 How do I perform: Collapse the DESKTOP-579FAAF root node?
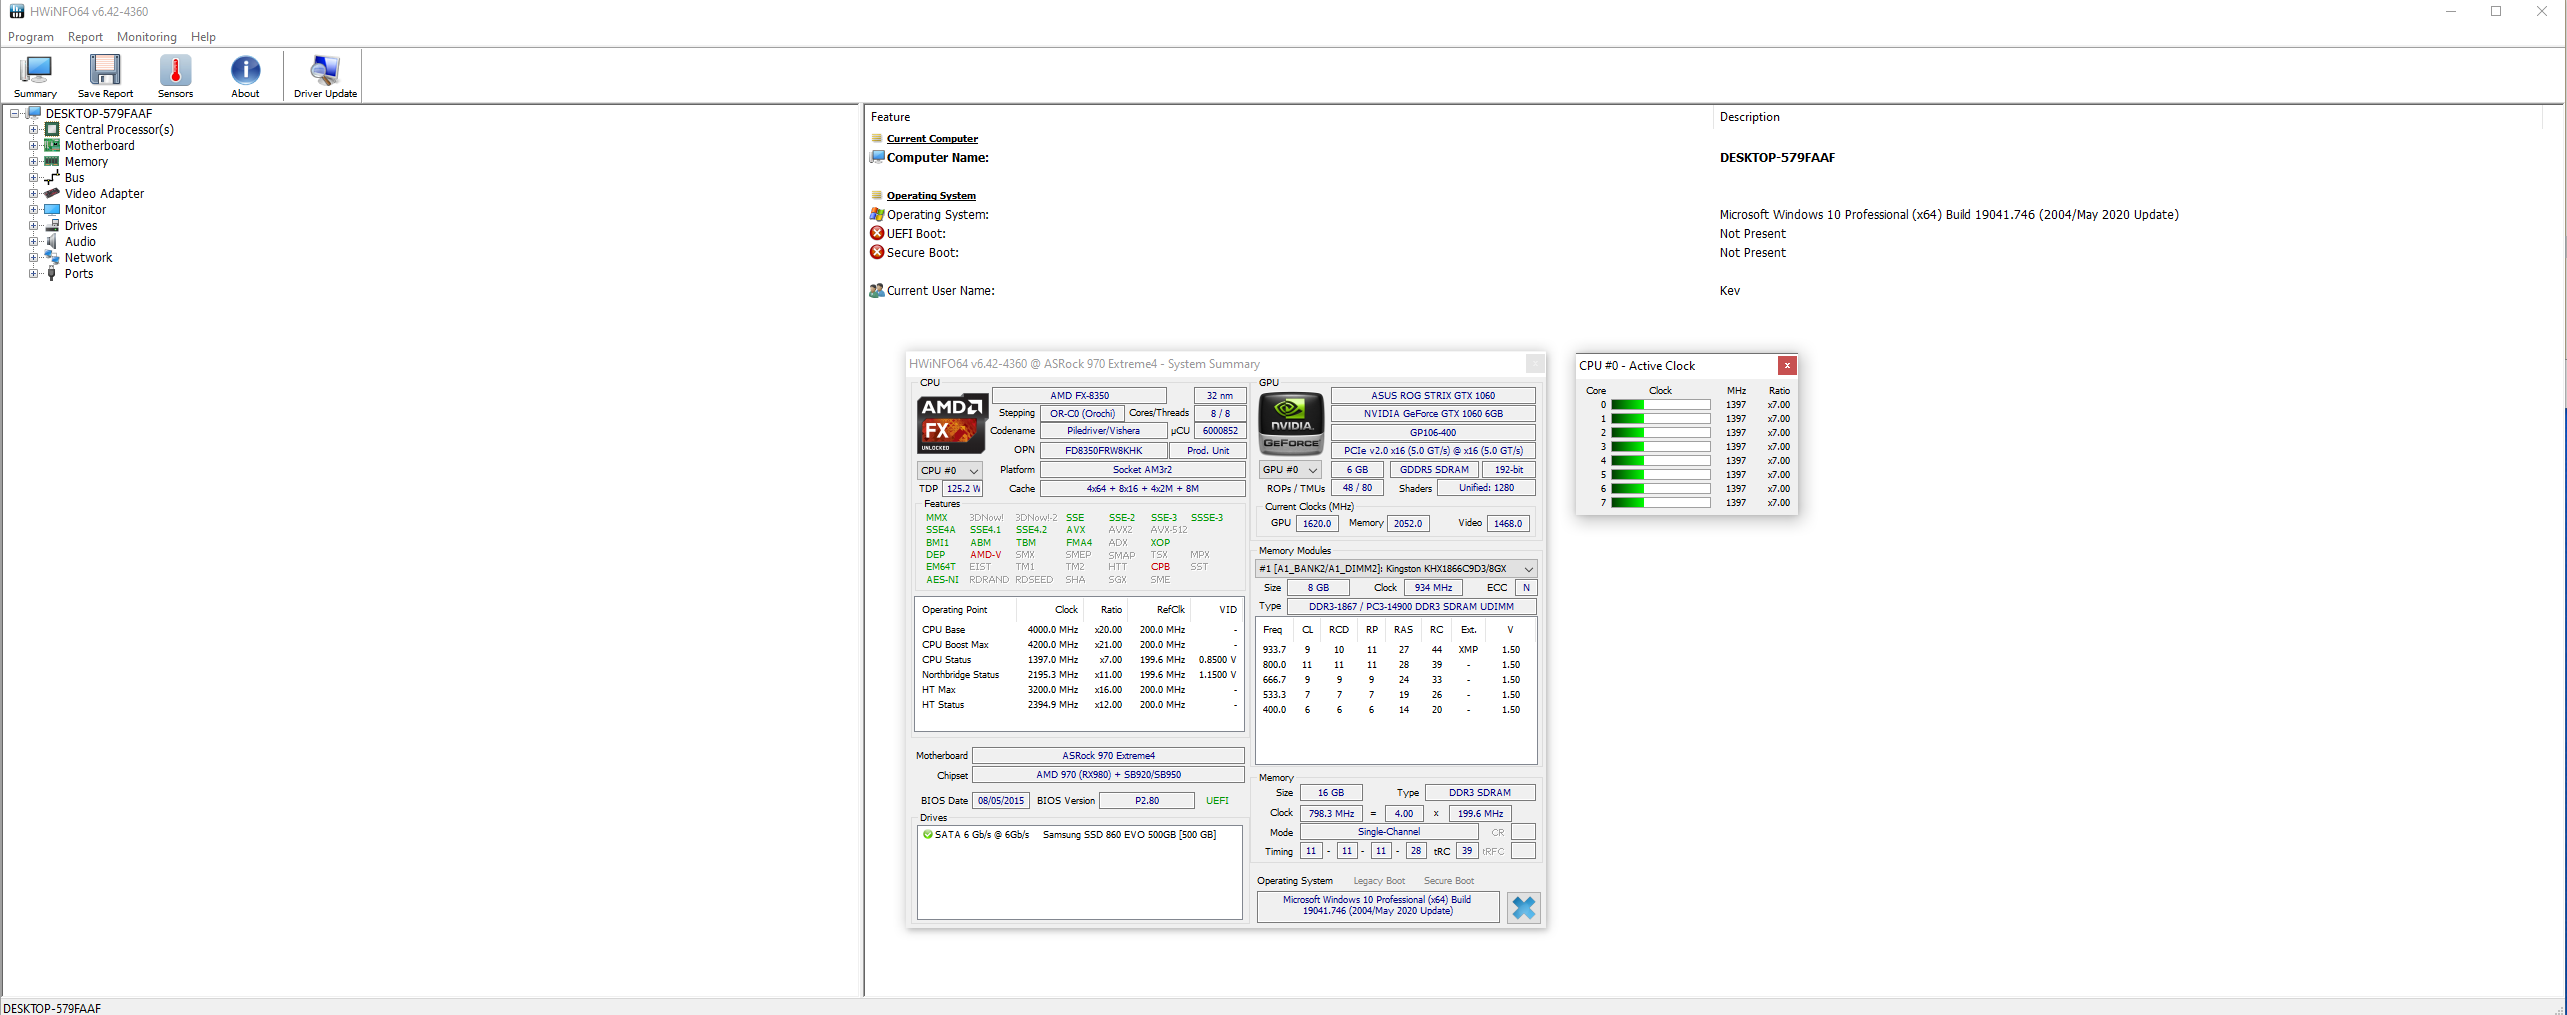pos(15,114)
